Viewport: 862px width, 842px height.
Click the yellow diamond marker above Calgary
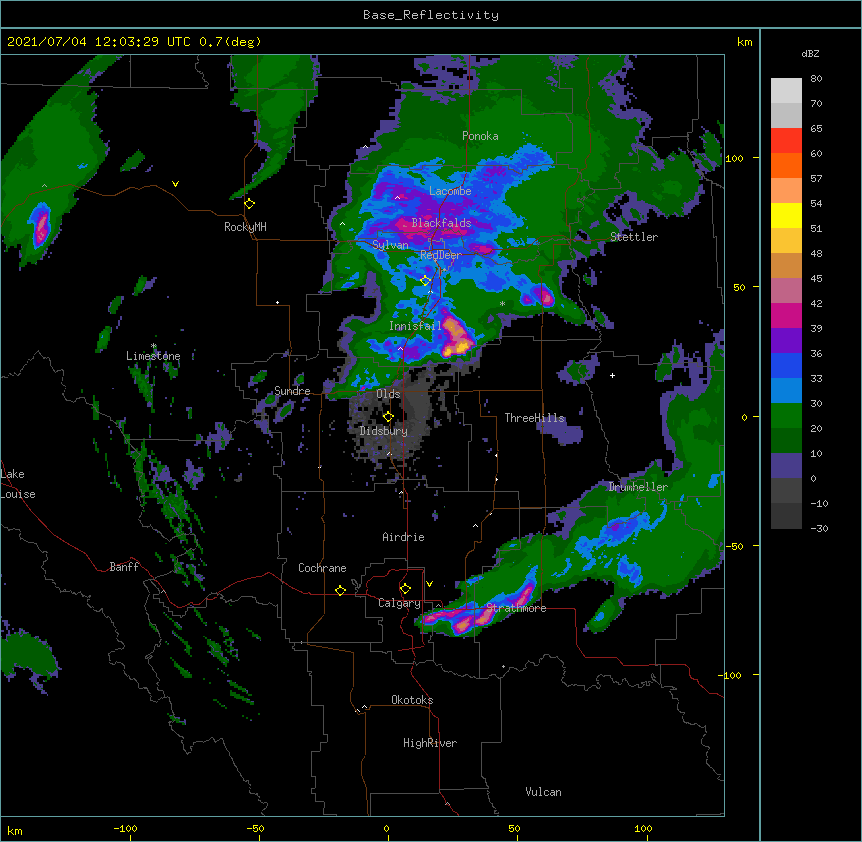click(x=405, y=589)
